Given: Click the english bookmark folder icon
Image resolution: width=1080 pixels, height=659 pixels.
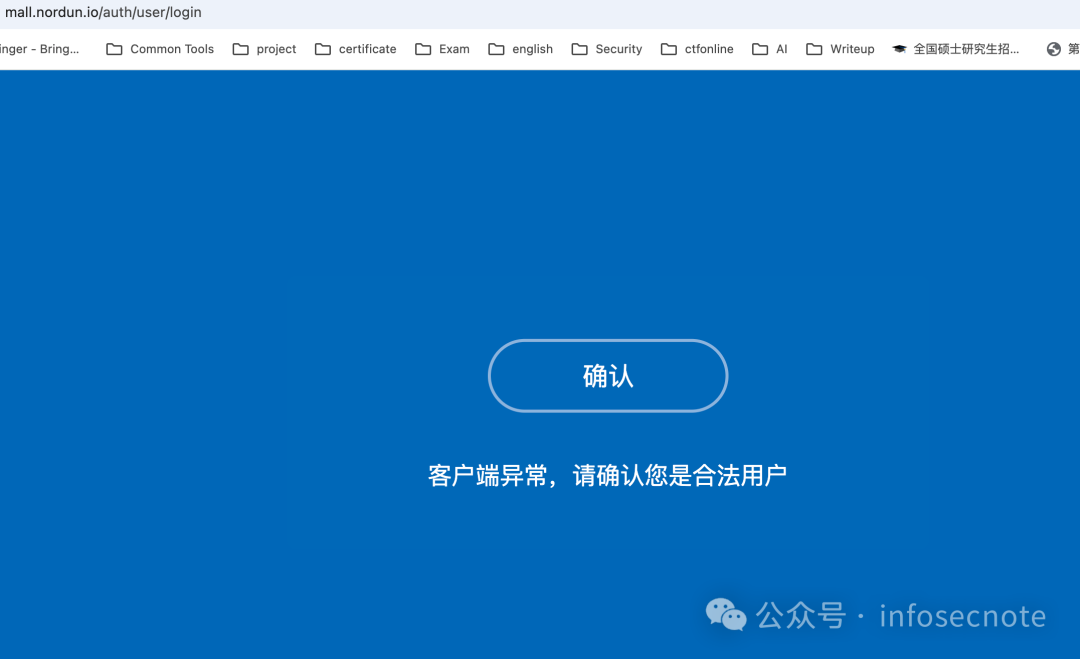Looking at the screenshot, I should point(496,48).
